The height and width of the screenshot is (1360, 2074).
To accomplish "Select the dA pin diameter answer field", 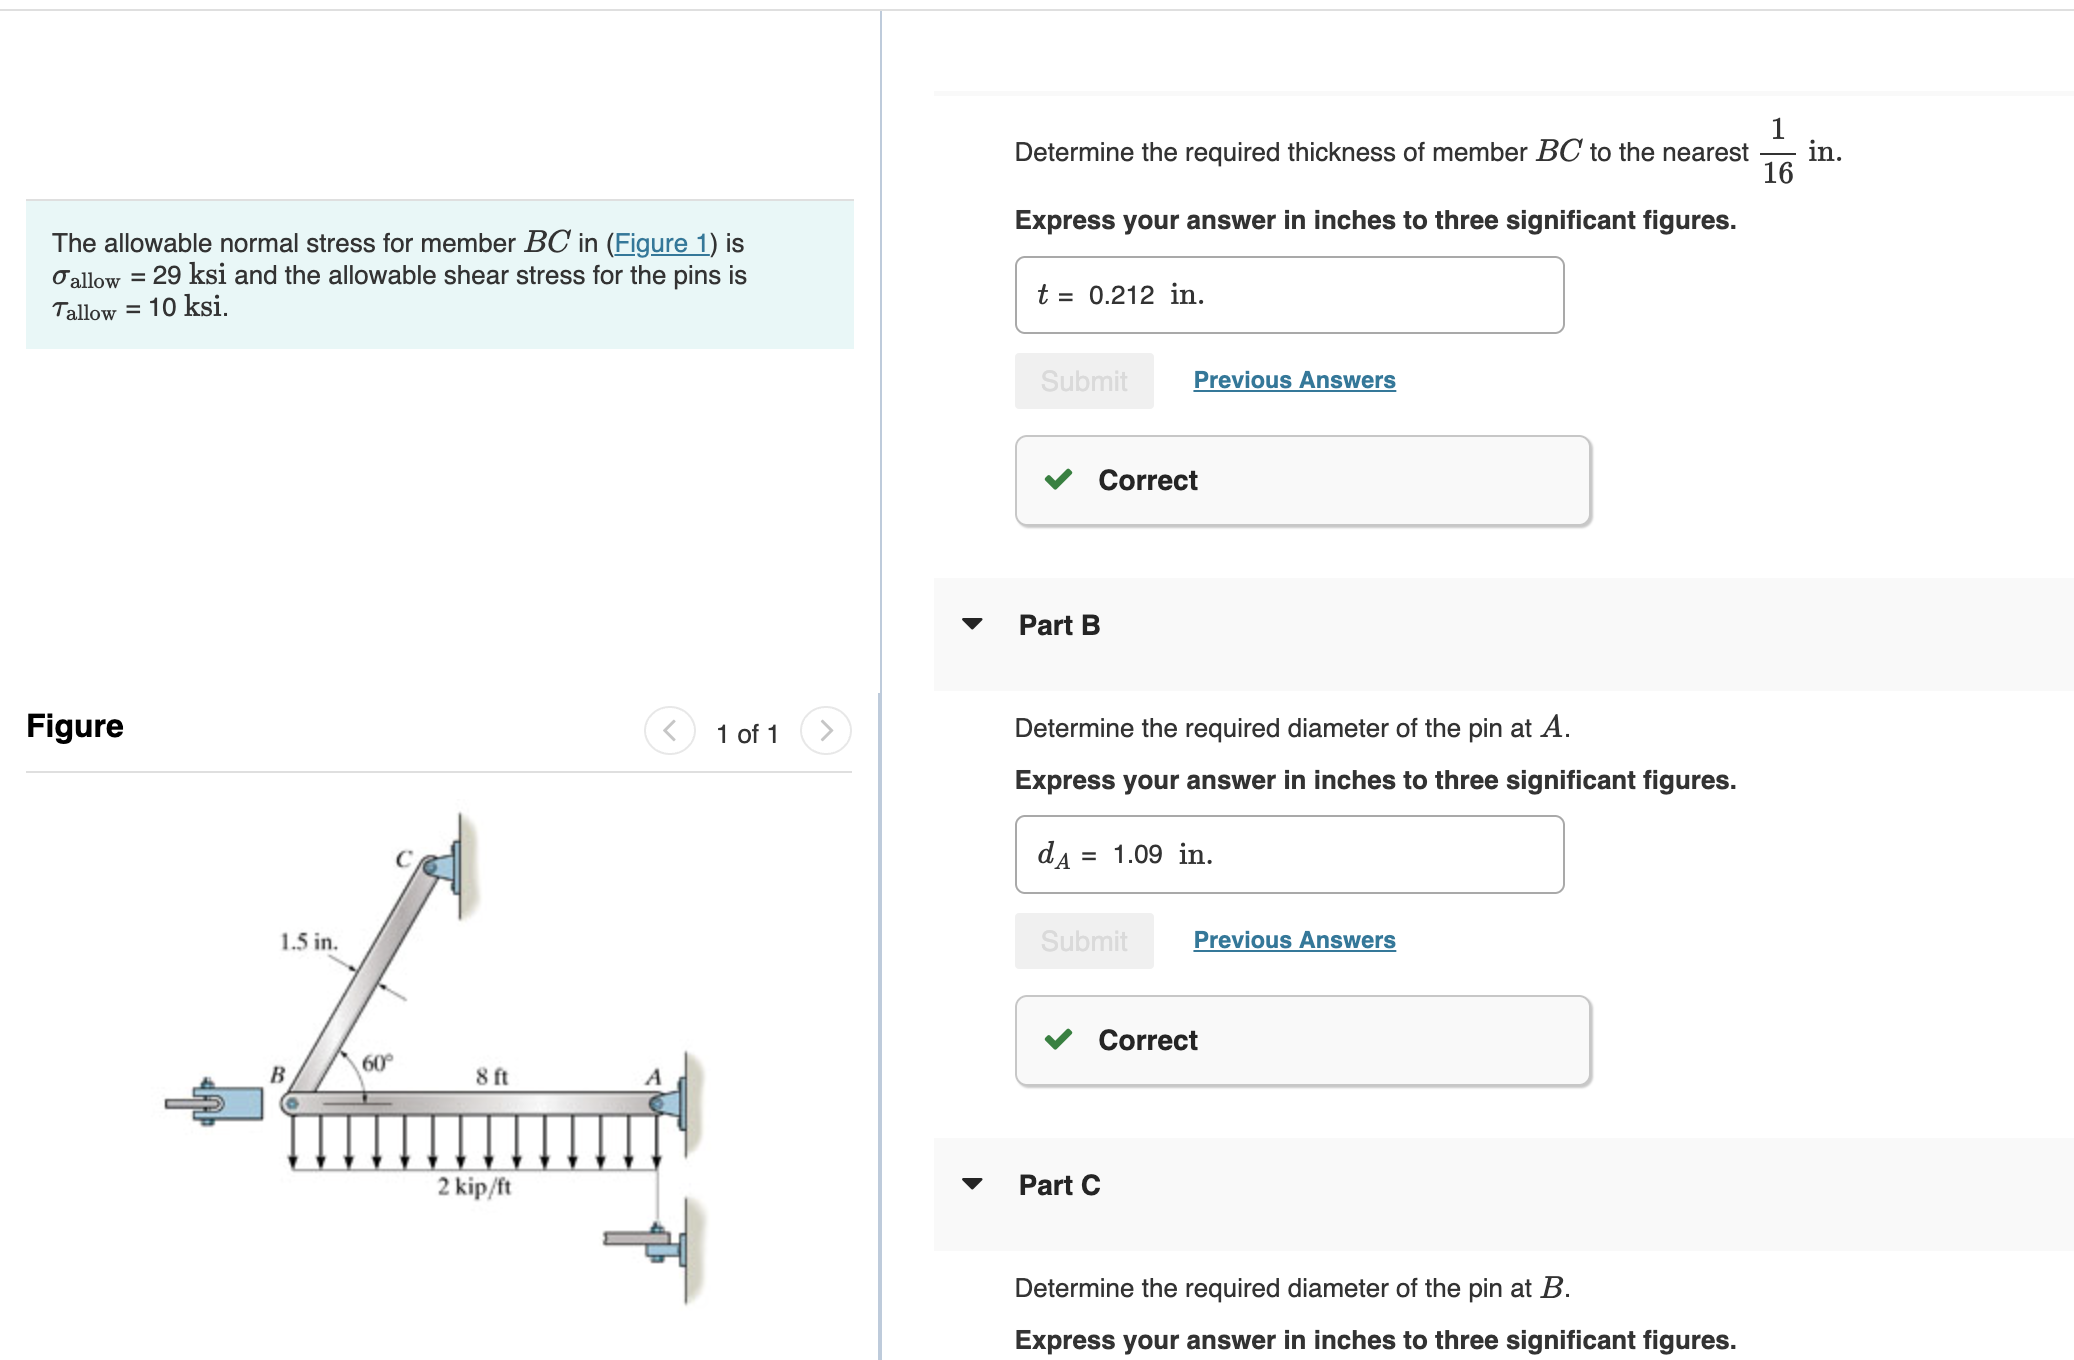I will point(1289,855).
